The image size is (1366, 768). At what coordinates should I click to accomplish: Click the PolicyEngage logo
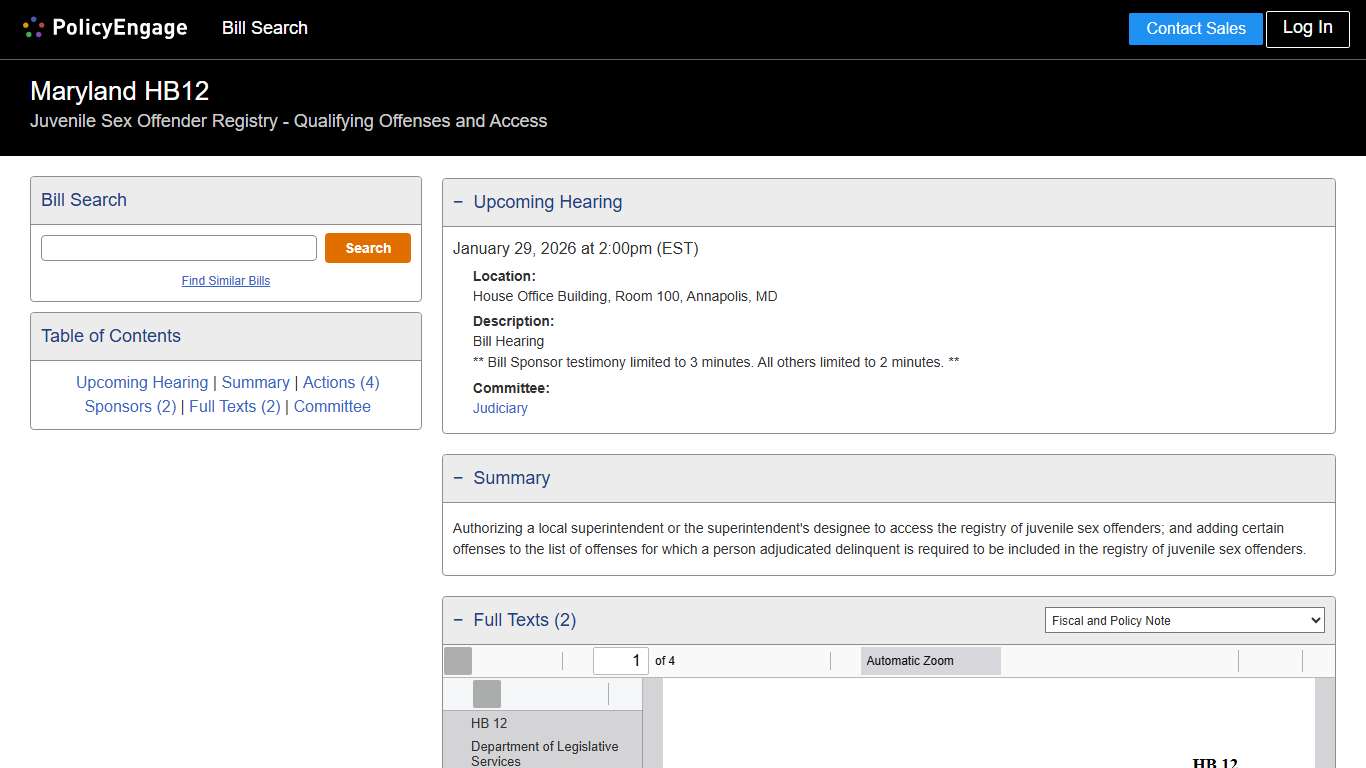[105, 28]
